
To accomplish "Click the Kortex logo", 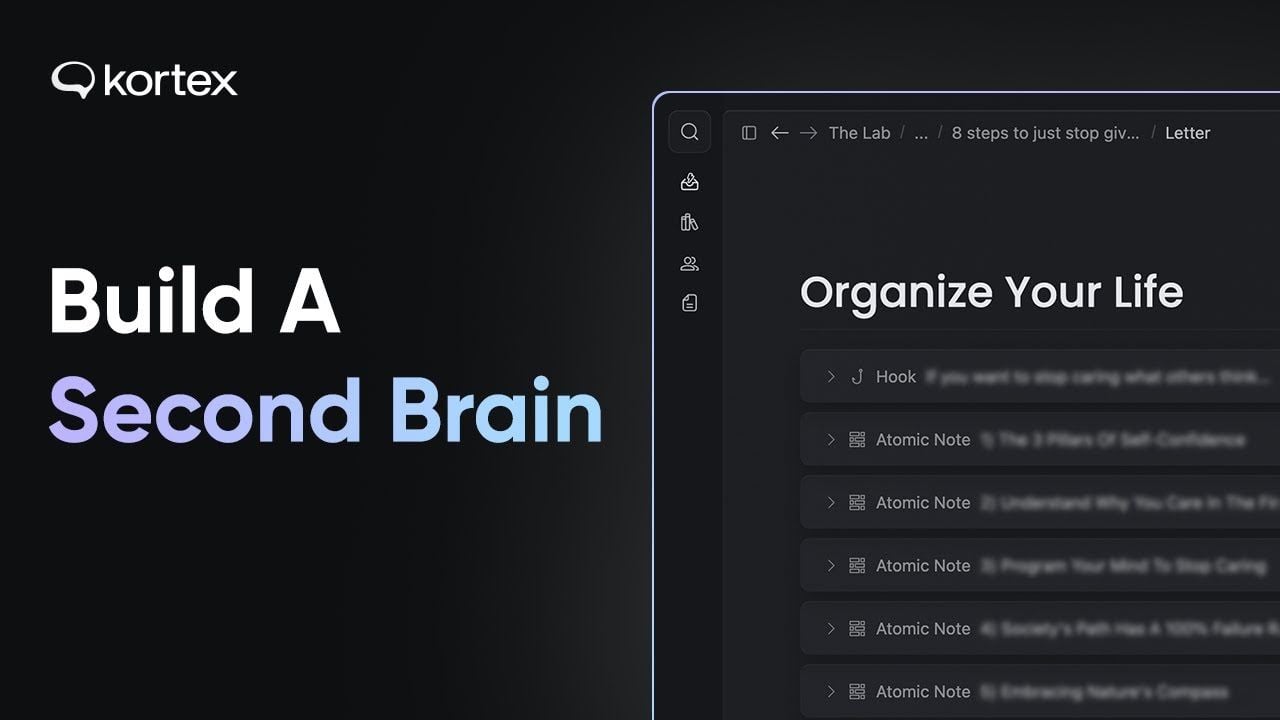I will click(x=145, y=80).
